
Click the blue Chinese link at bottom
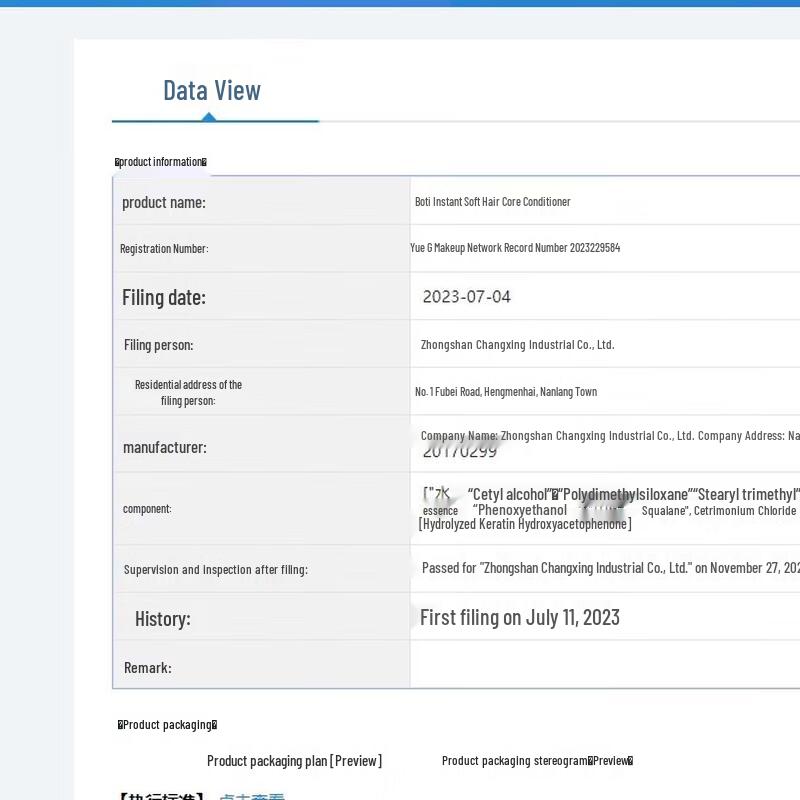click(252, 796)
